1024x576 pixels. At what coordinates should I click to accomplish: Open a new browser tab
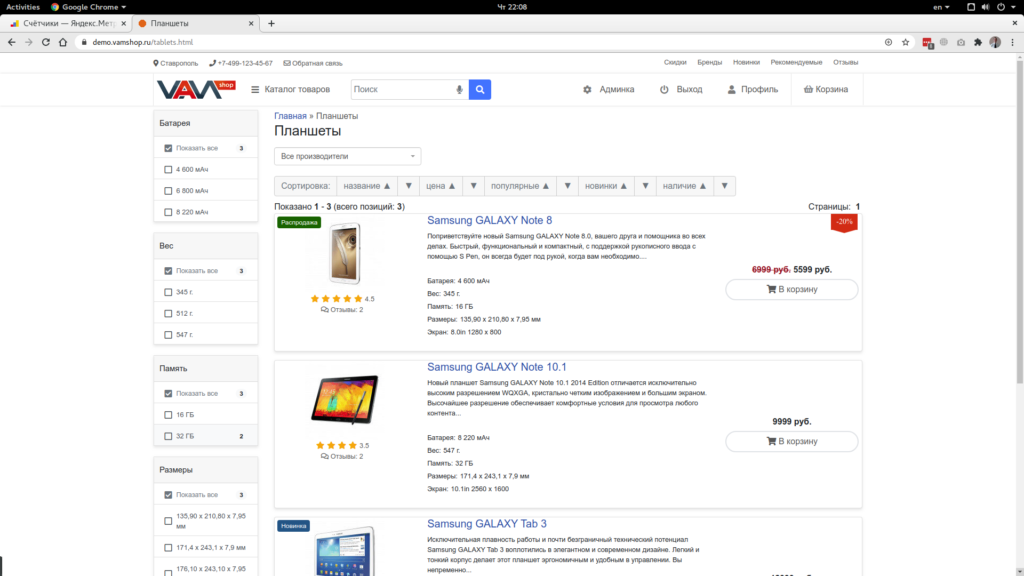[x=271, y=24]
